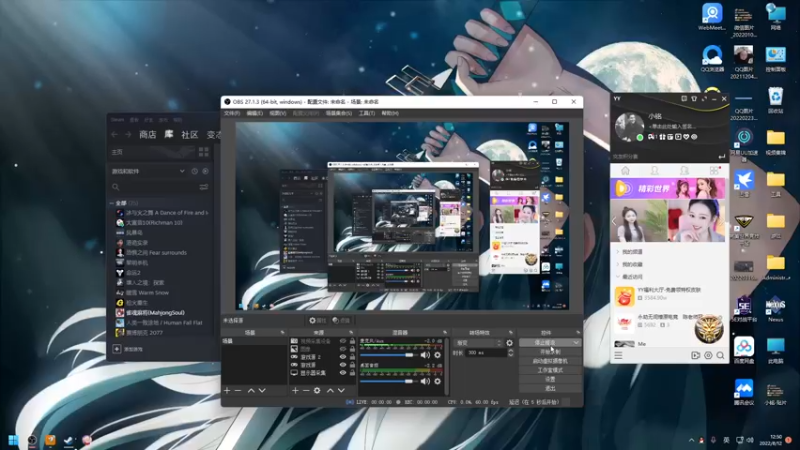The width and height of the screenshot is (800, 450).
Task: Open transition properties gear beside 渐变
Action: tap(509, 343)
